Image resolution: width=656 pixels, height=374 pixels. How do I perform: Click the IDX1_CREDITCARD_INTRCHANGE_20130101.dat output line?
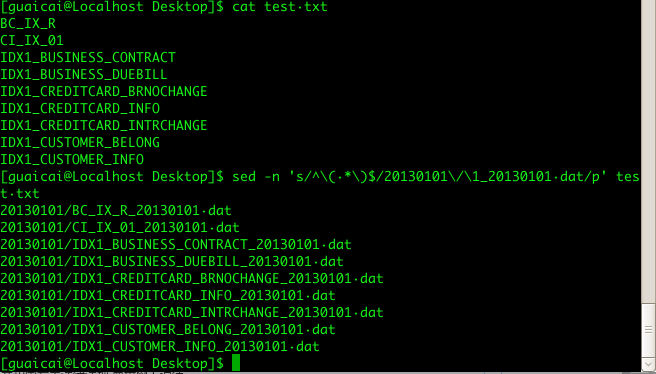[x=192, y=313]
